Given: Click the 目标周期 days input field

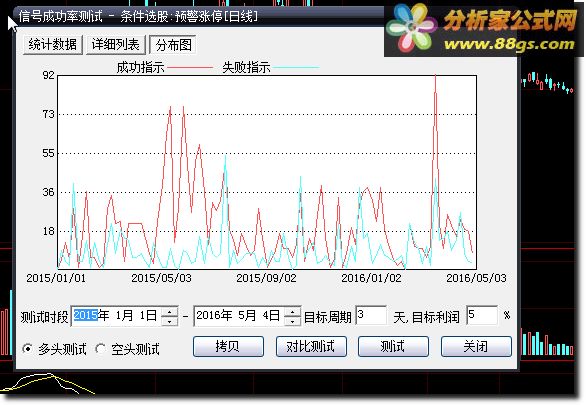Looking at the screenshot, I should (371, 316).
